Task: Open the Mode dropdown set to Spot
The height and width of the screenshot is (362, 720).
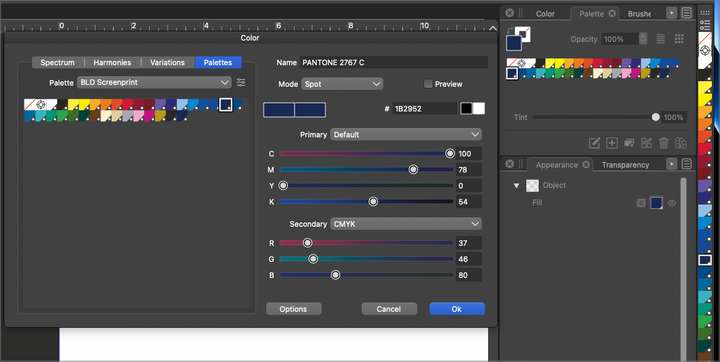Action: 342,84
